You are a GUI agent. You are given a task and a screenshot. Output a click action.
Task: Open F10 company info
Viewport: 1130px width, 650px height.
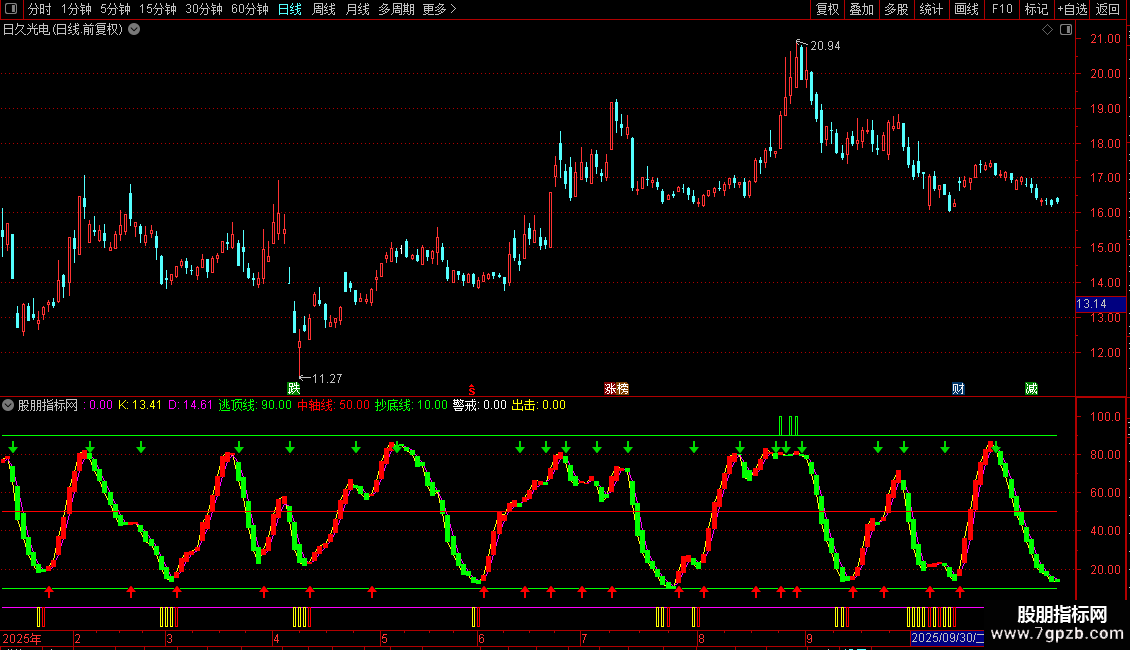tap(1002, 9)
